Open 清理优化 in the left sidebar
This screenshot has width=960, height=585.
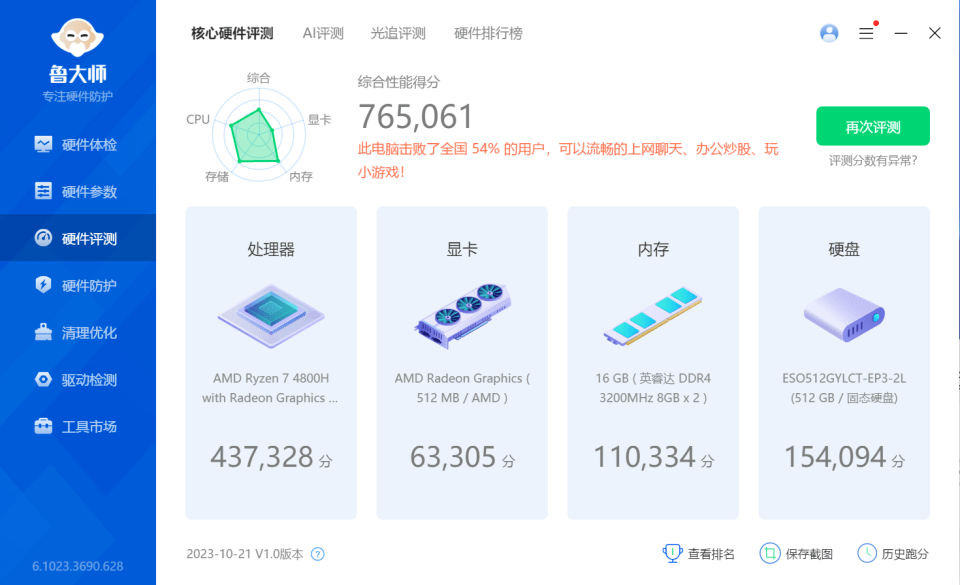[77, 332]
